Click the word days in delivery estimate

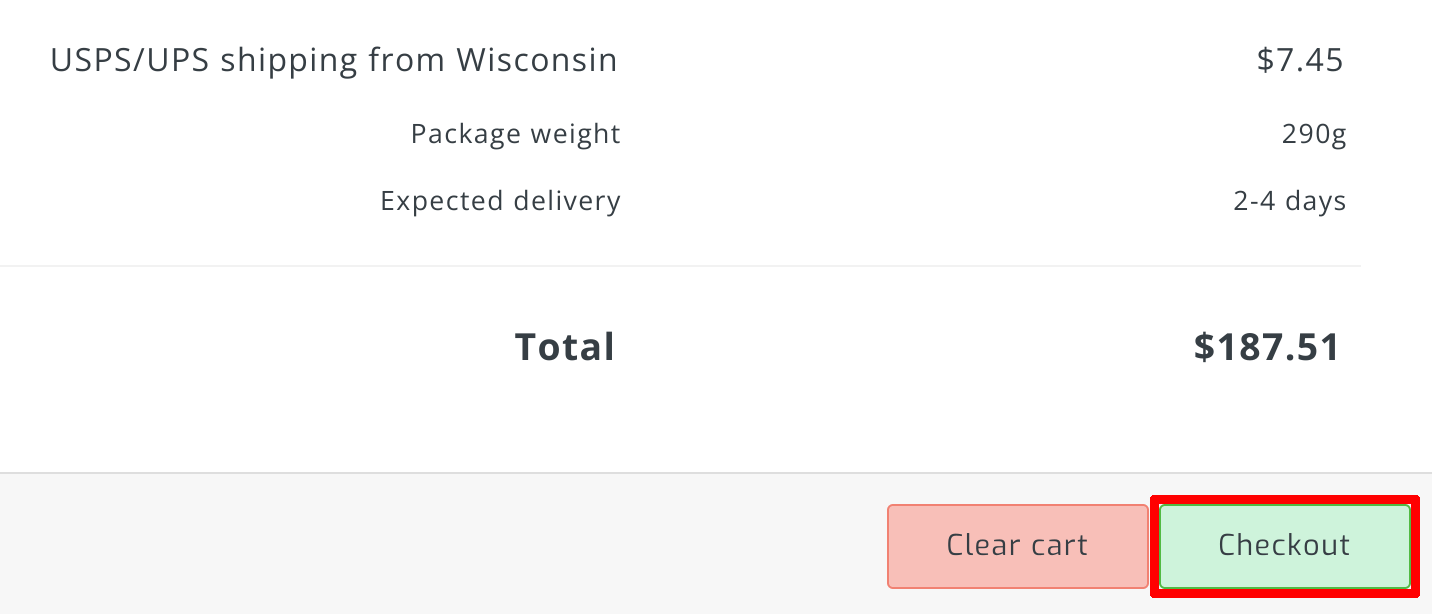(1316, 201)
